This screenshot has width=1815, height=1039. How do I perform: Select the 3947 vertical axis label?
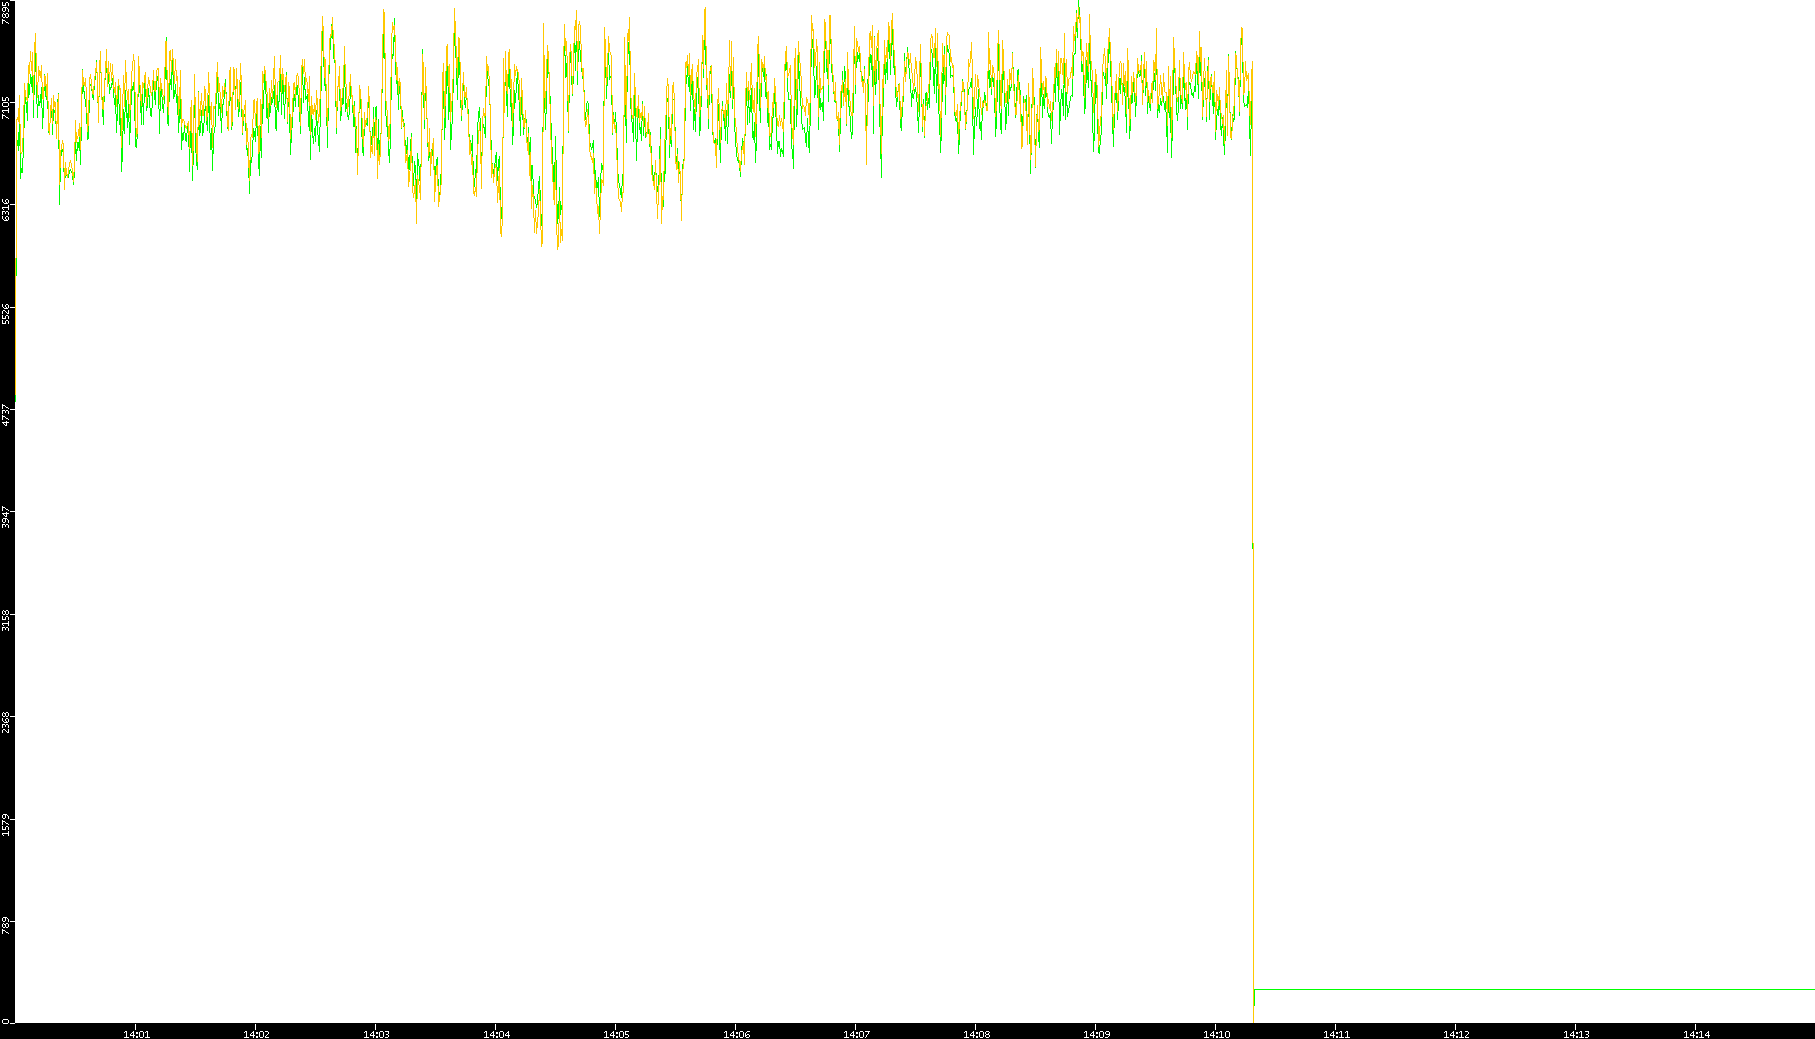coord(7,517)
